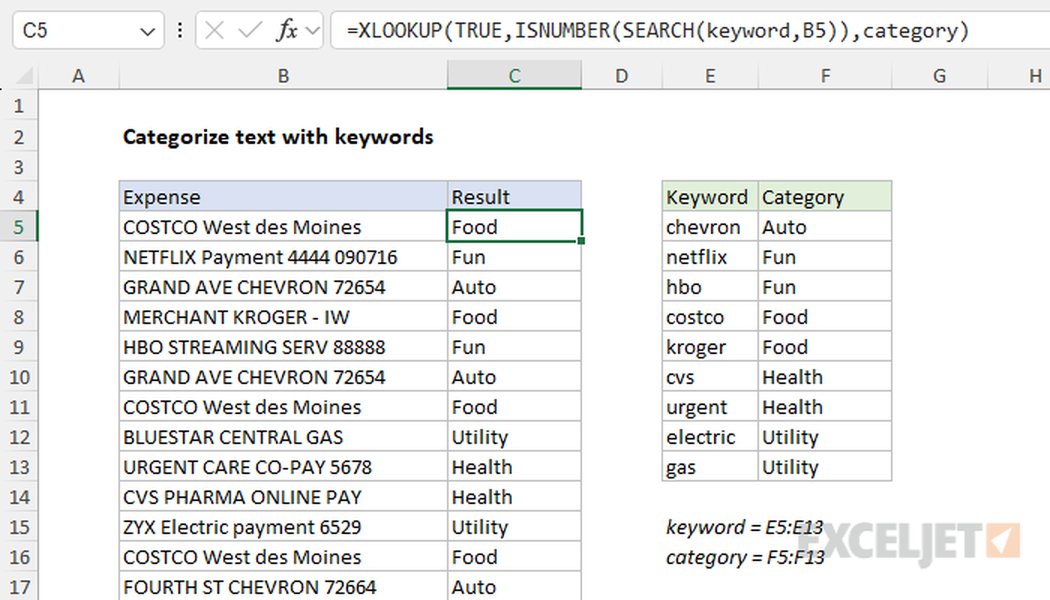Image resolution: width=1050 pixels, height=600 pixels.
Task: Select the 'Keyword' header cell
Action: 710,197
